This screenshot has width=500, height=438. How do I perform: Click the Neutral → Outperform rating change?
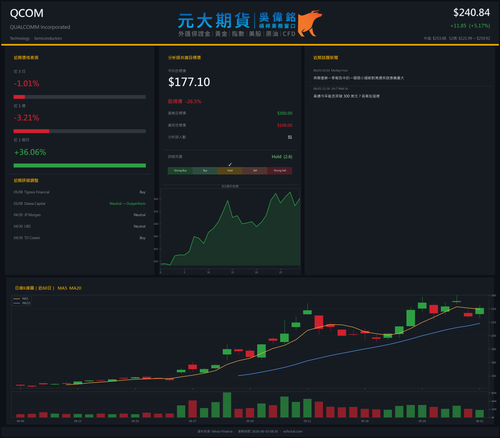click(128, 204)
